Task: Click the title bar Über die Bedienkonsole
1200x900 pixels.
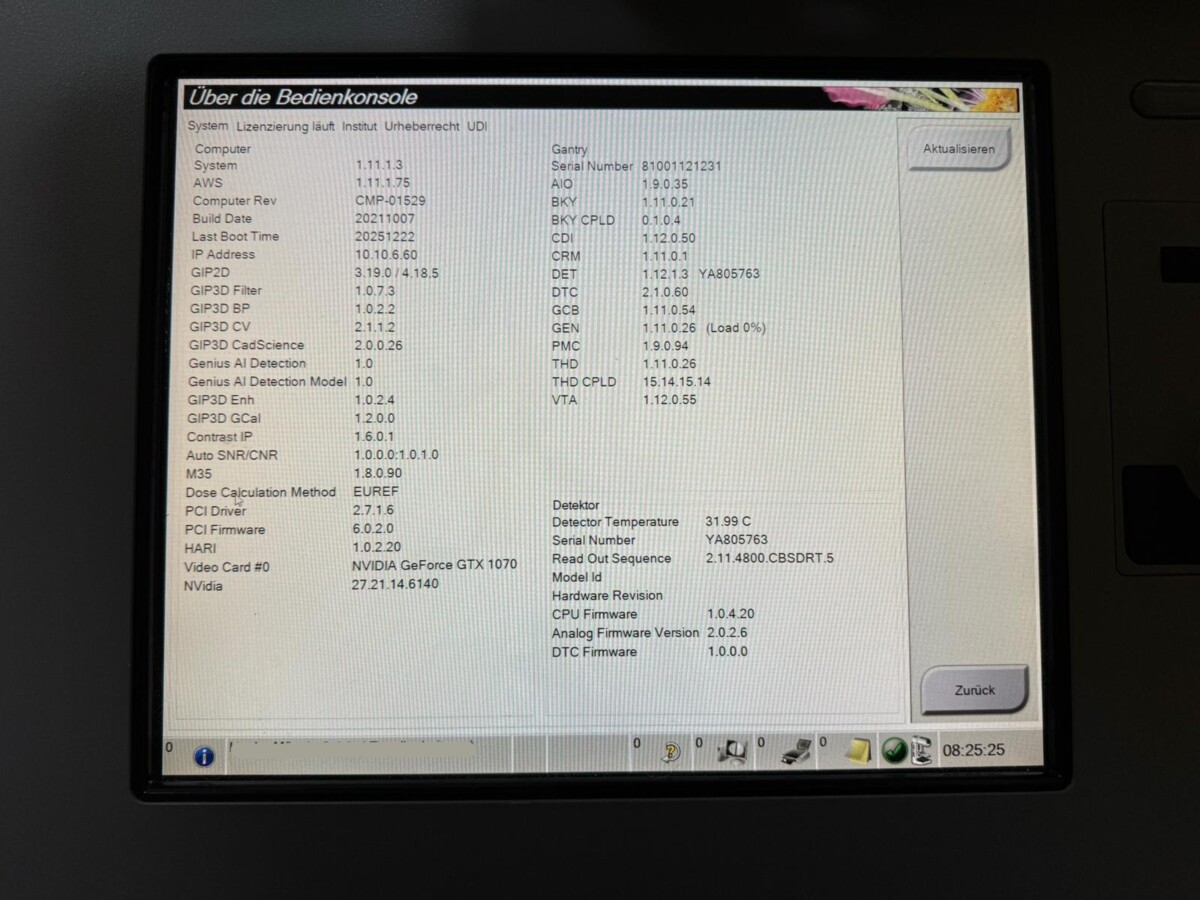Action: 300,97
